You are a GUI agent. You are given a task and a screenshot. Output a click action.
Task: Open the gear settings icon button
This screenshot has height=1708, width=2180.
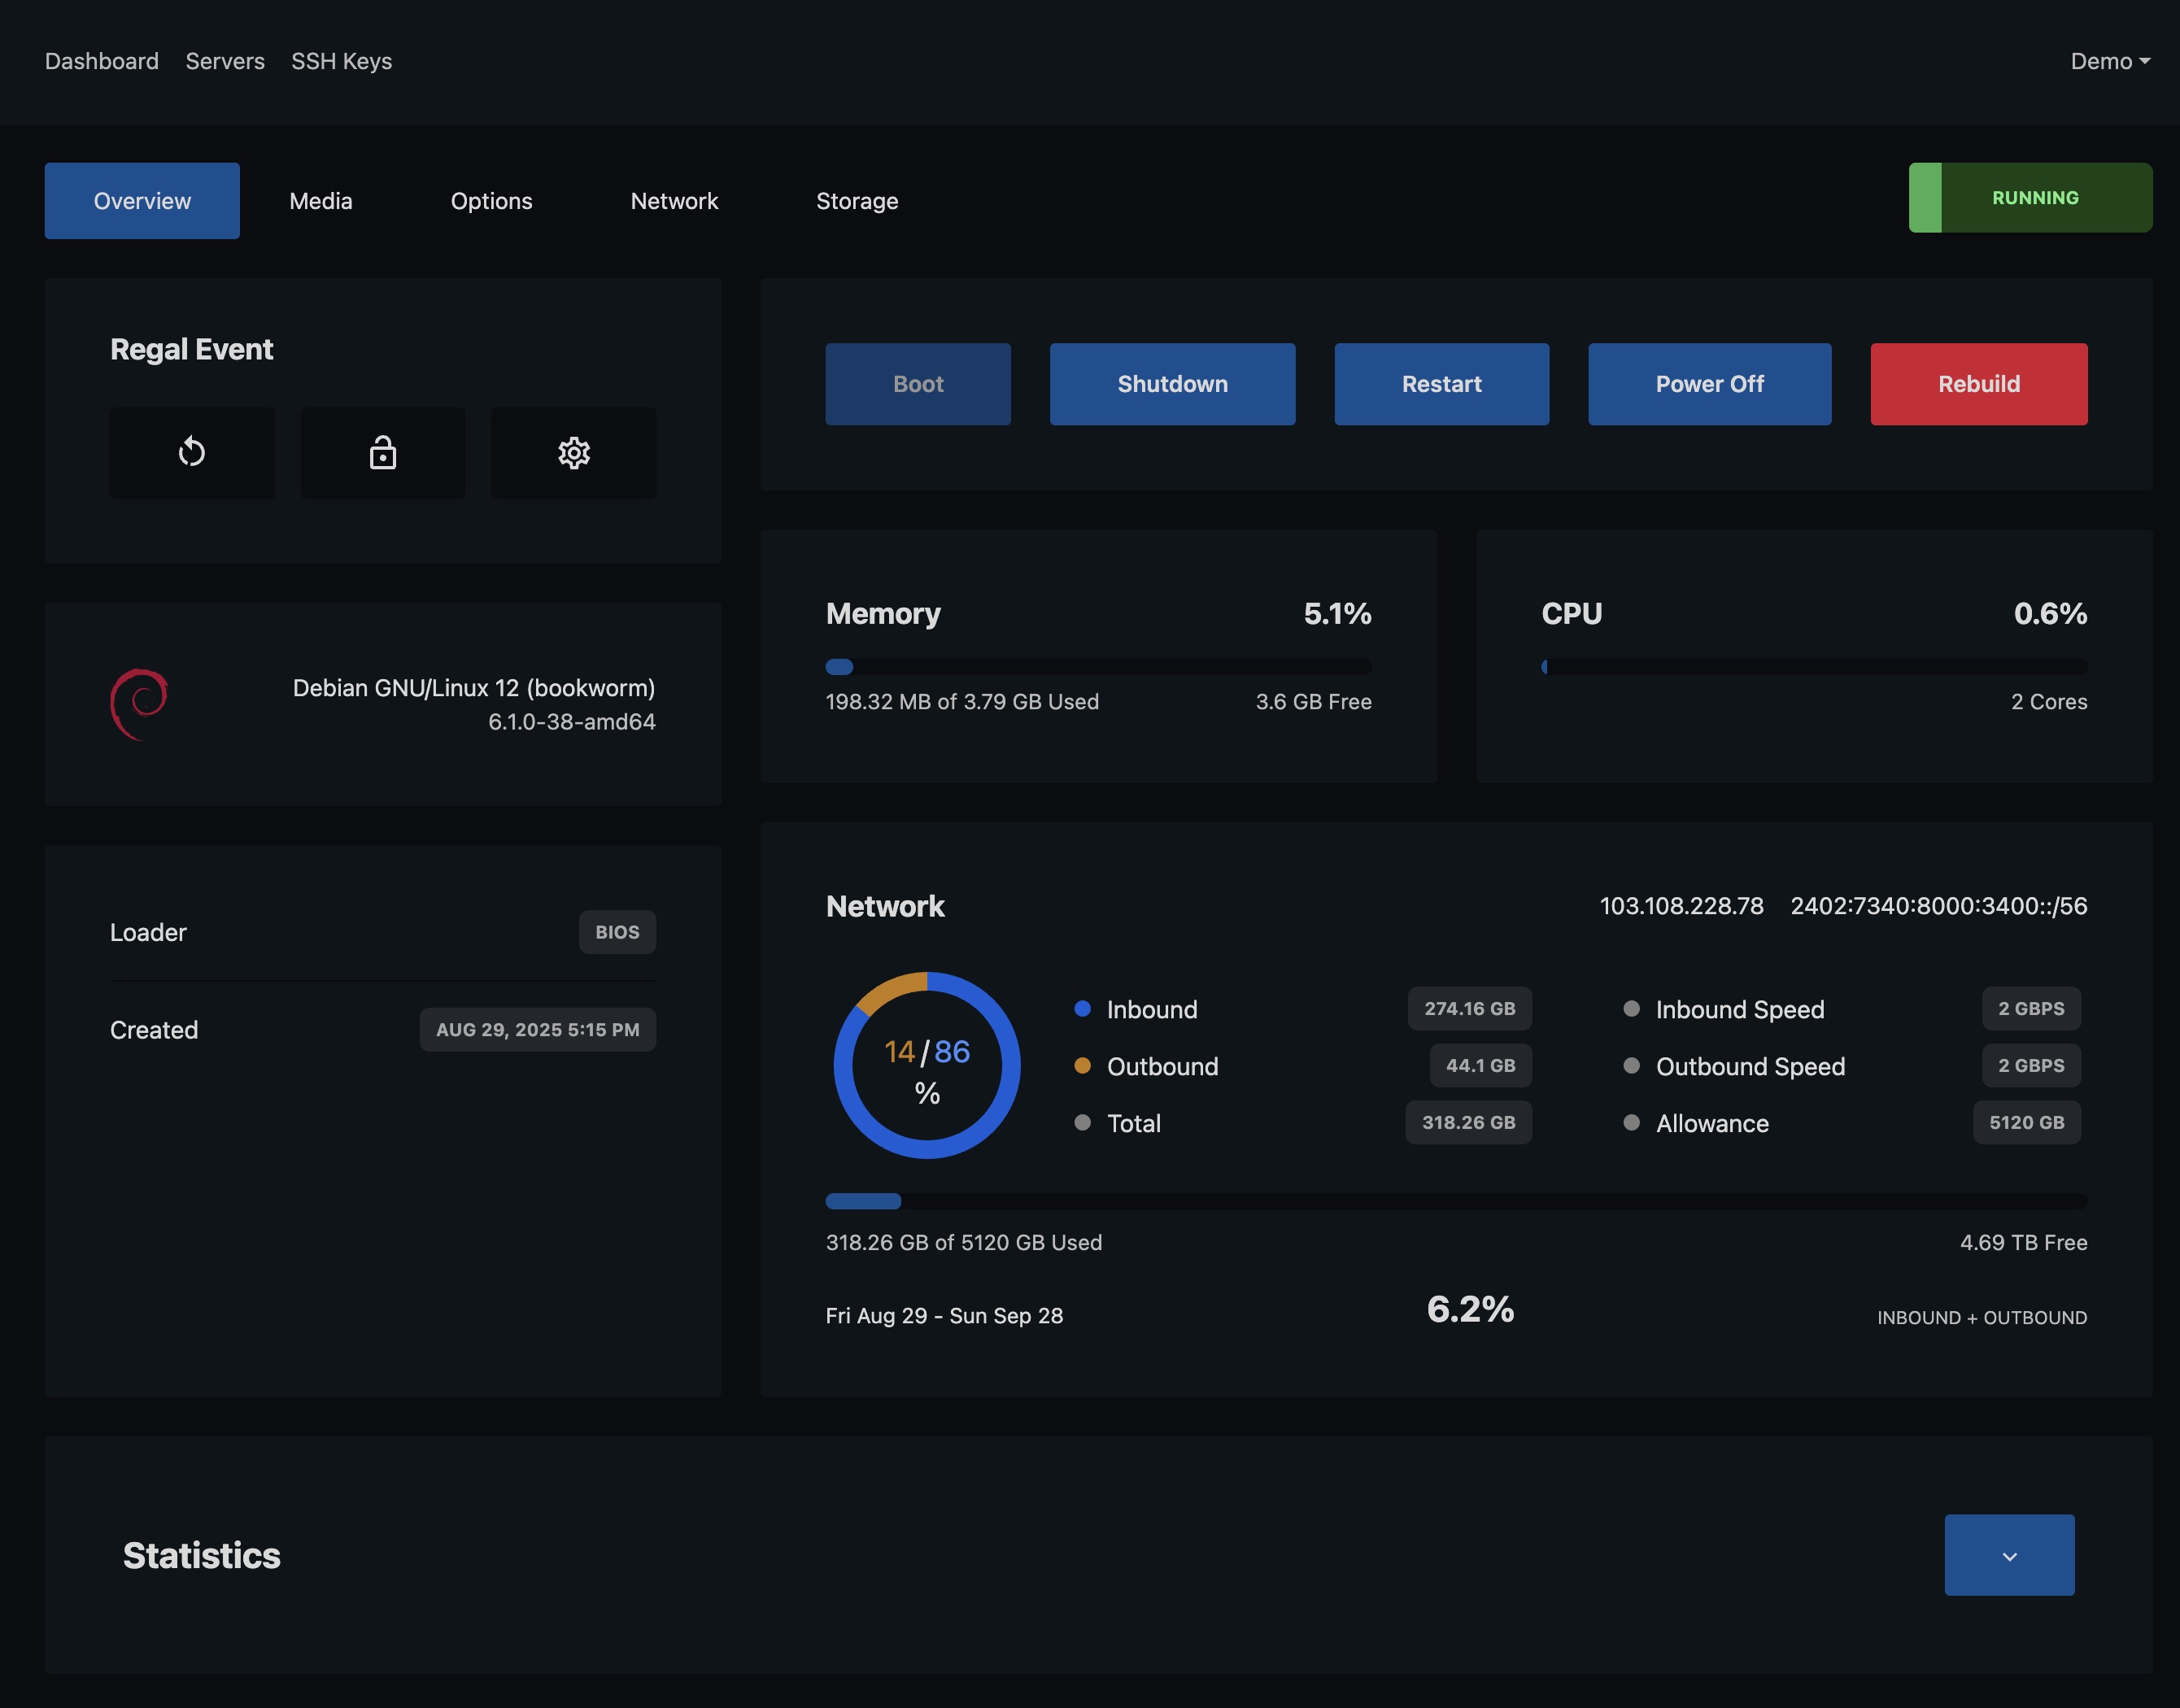[x=574, y=453]
